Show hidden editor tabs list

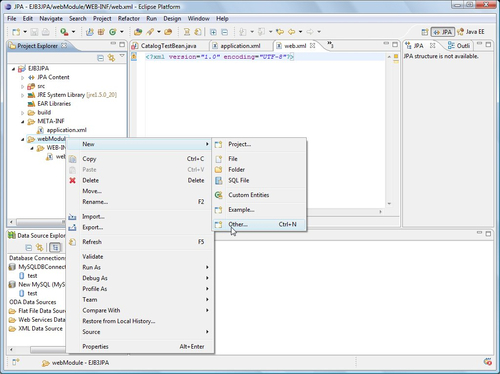click(x=330, y=45)
